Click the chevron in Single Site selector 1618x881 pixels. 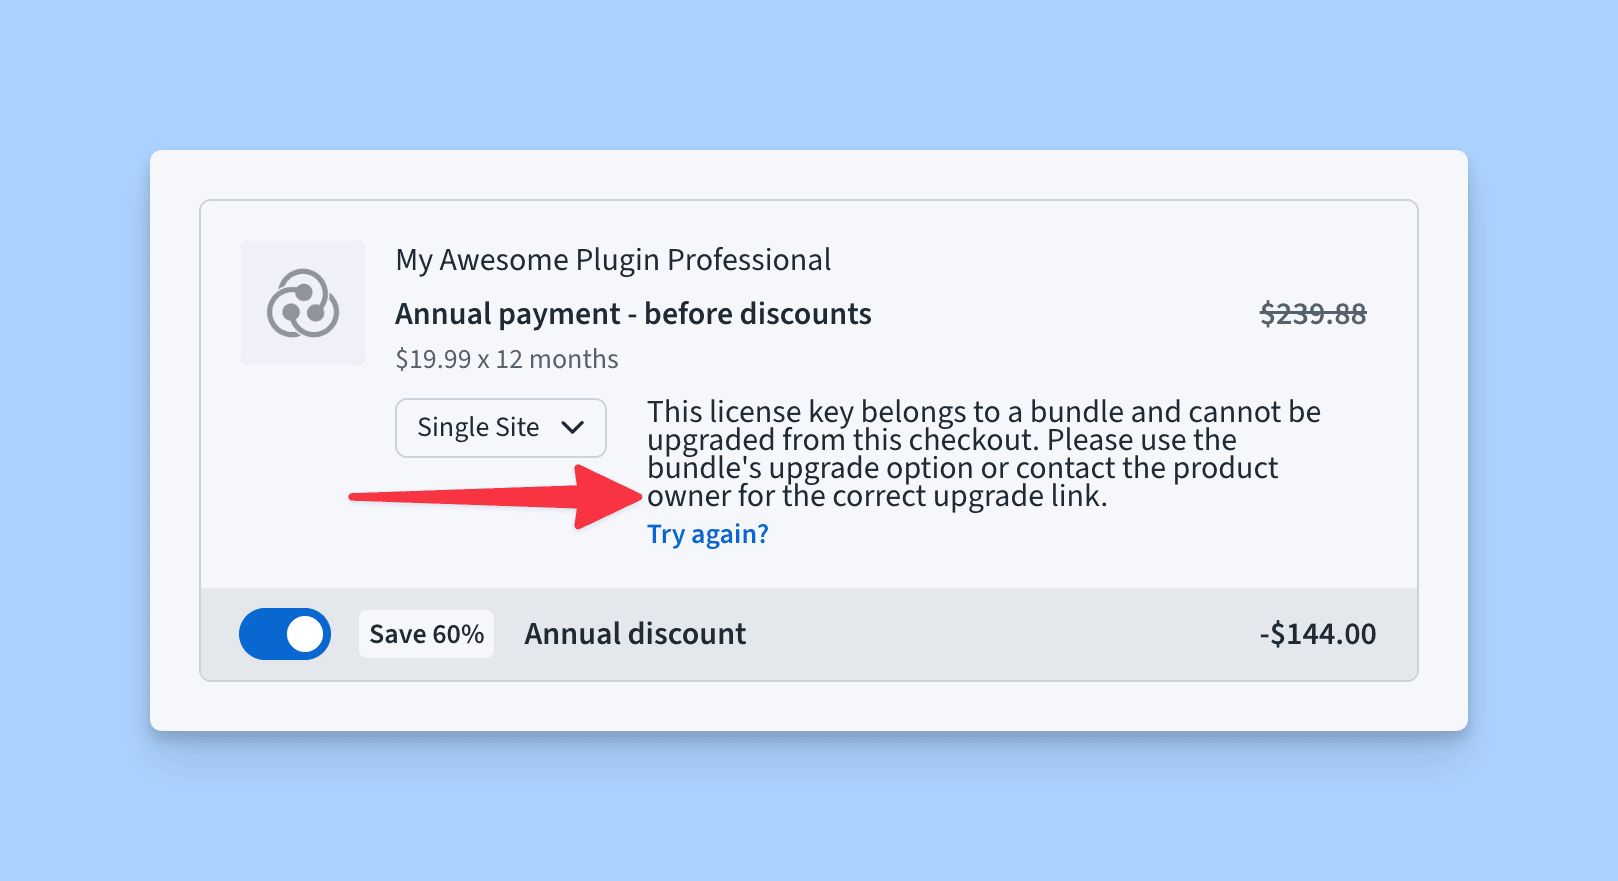click(x=573, y=428)
